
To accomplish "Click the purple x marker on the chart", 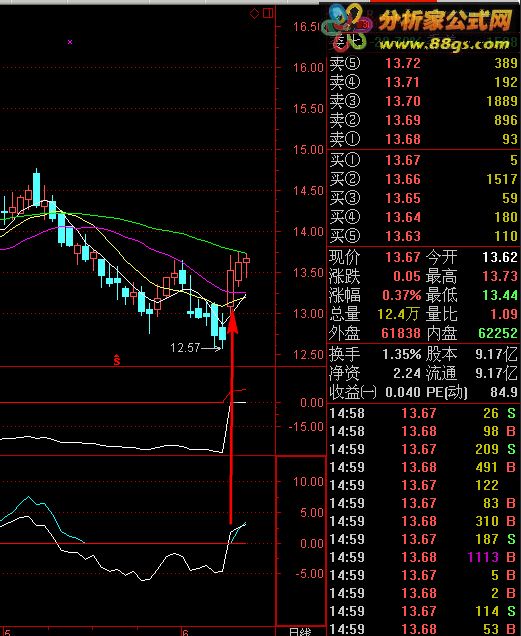I will (x=70, y=42).
